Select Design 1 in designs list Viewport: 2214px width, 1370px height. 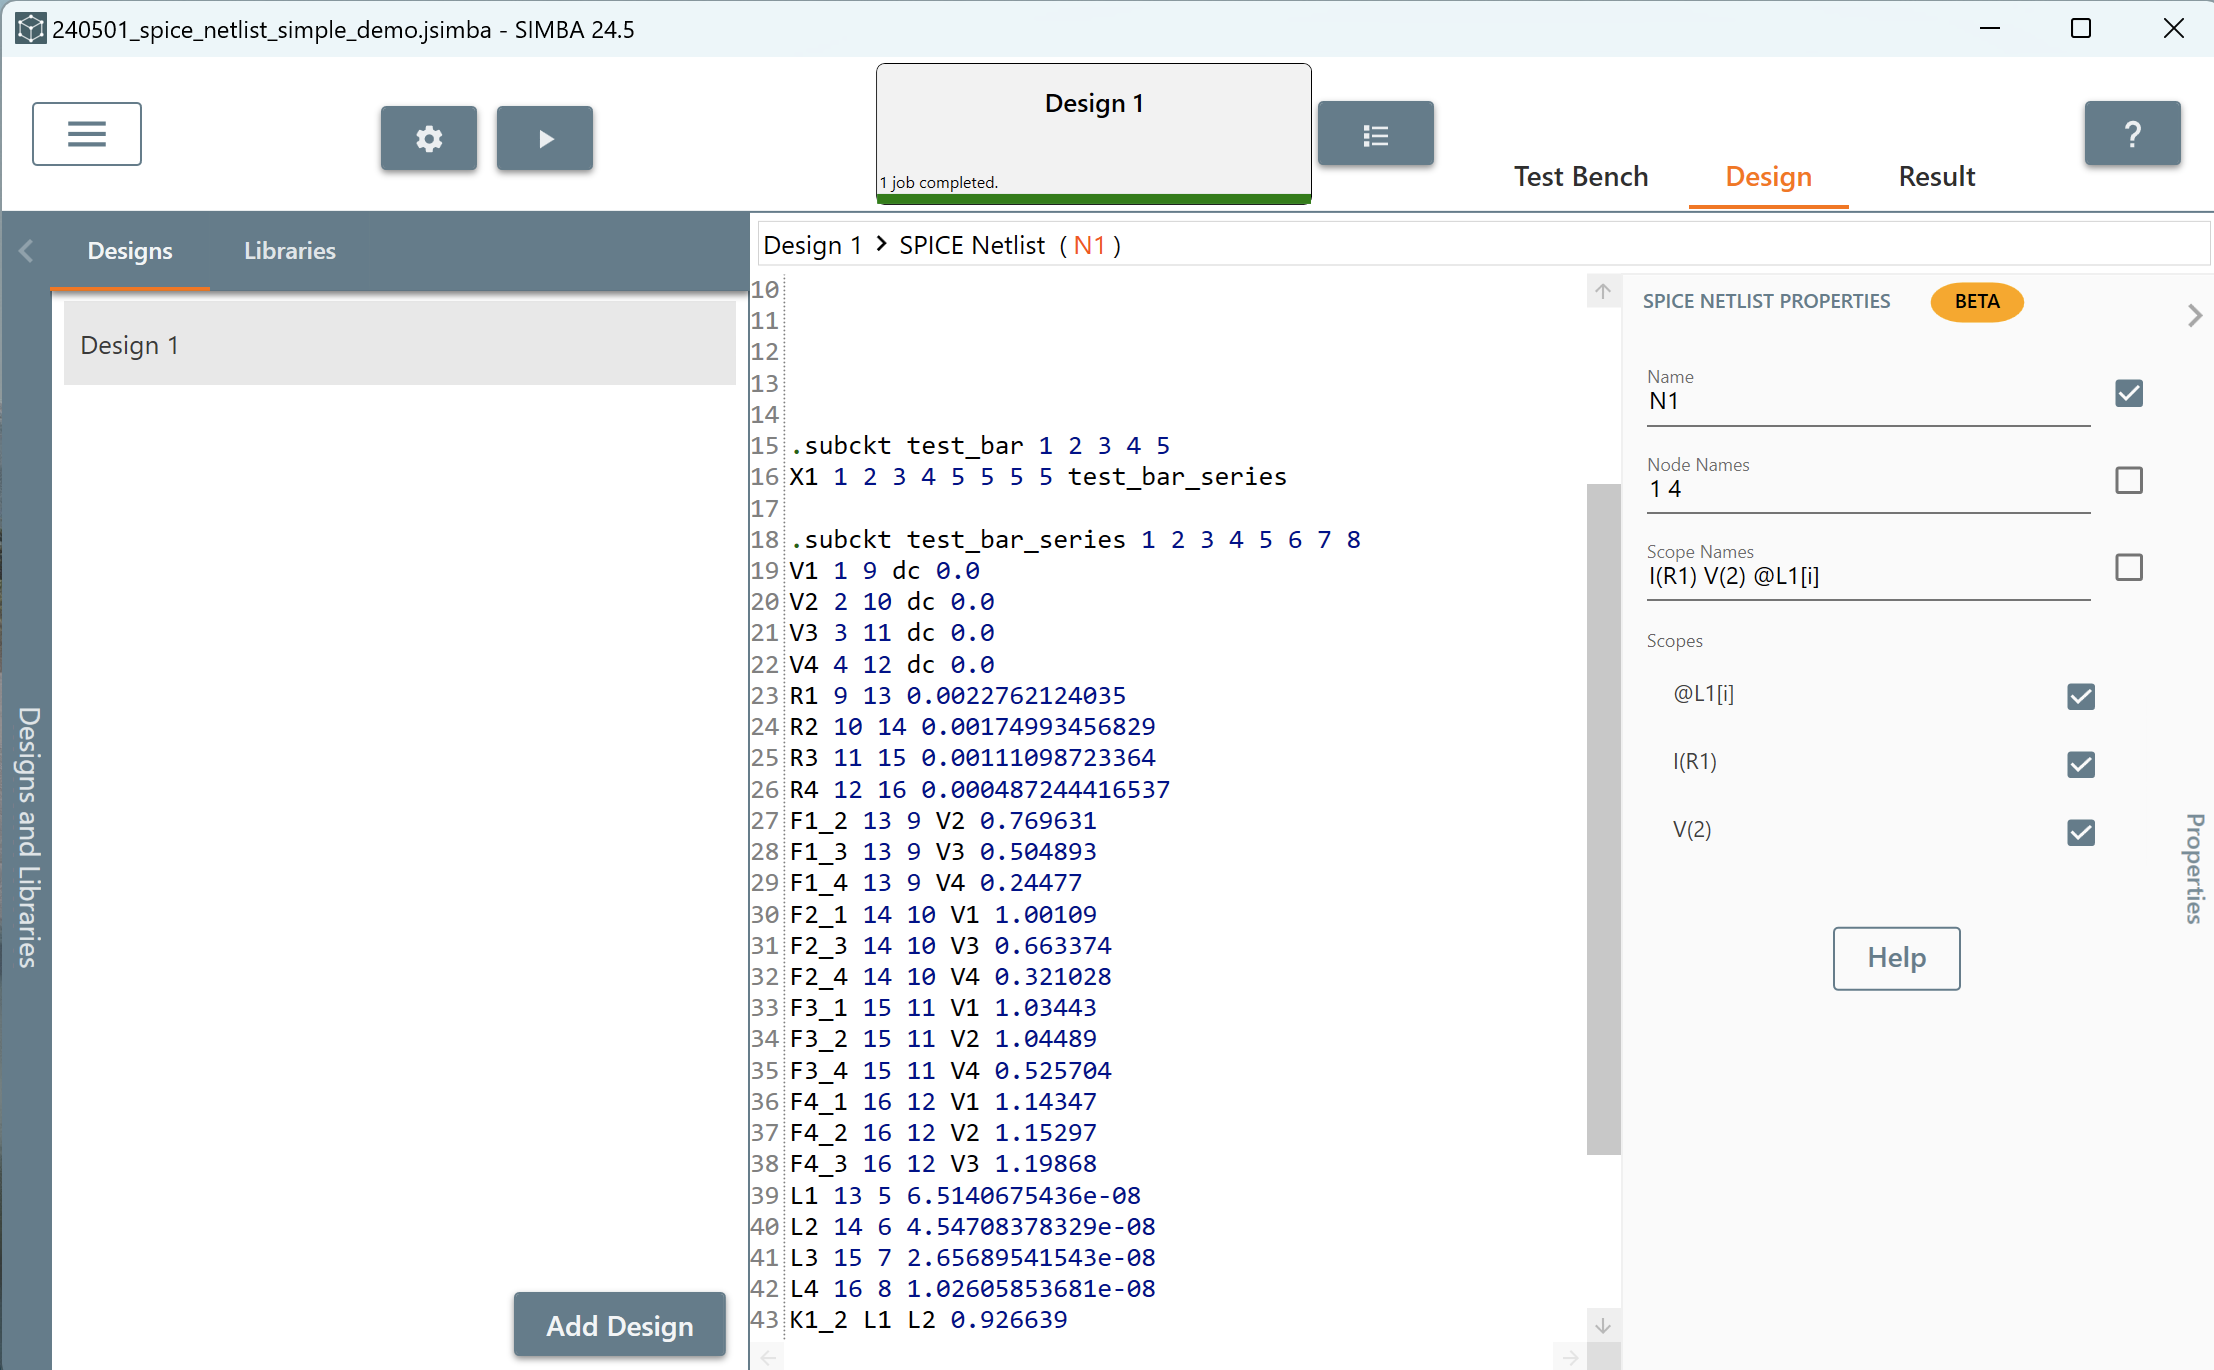pos(400,344)
